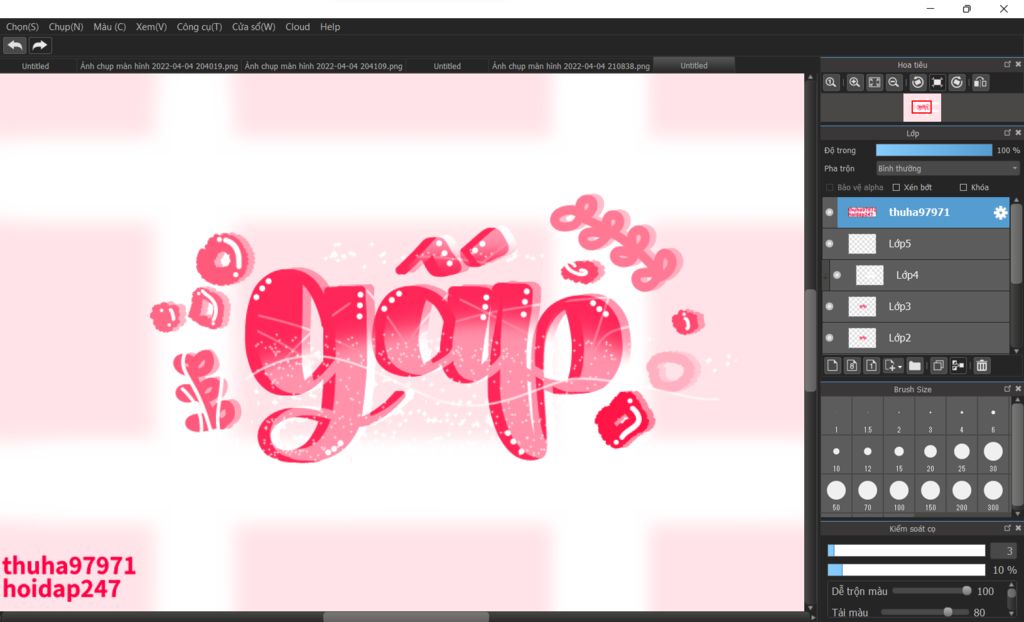Image resolution: width=1024 pixels, height=622 pixels.
Task: Open the Màu (C) menu
Action: [x=110, y=27]
